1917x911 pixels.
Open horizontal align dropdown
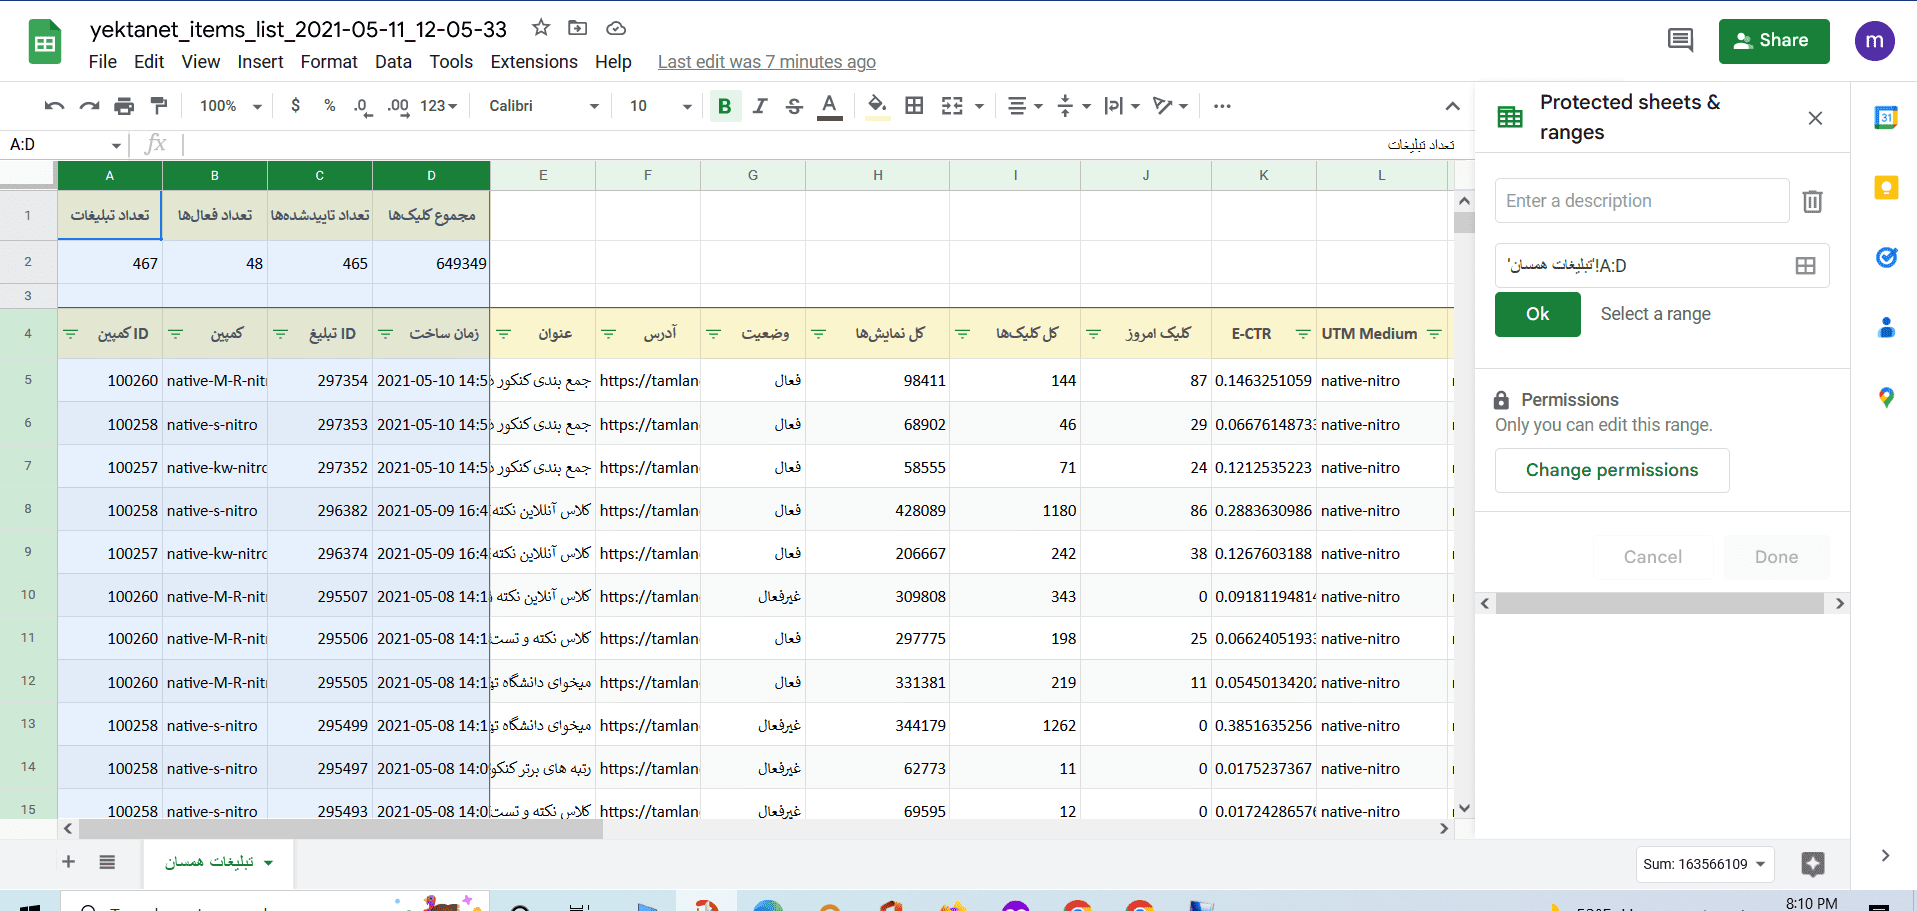point(1025,106)
